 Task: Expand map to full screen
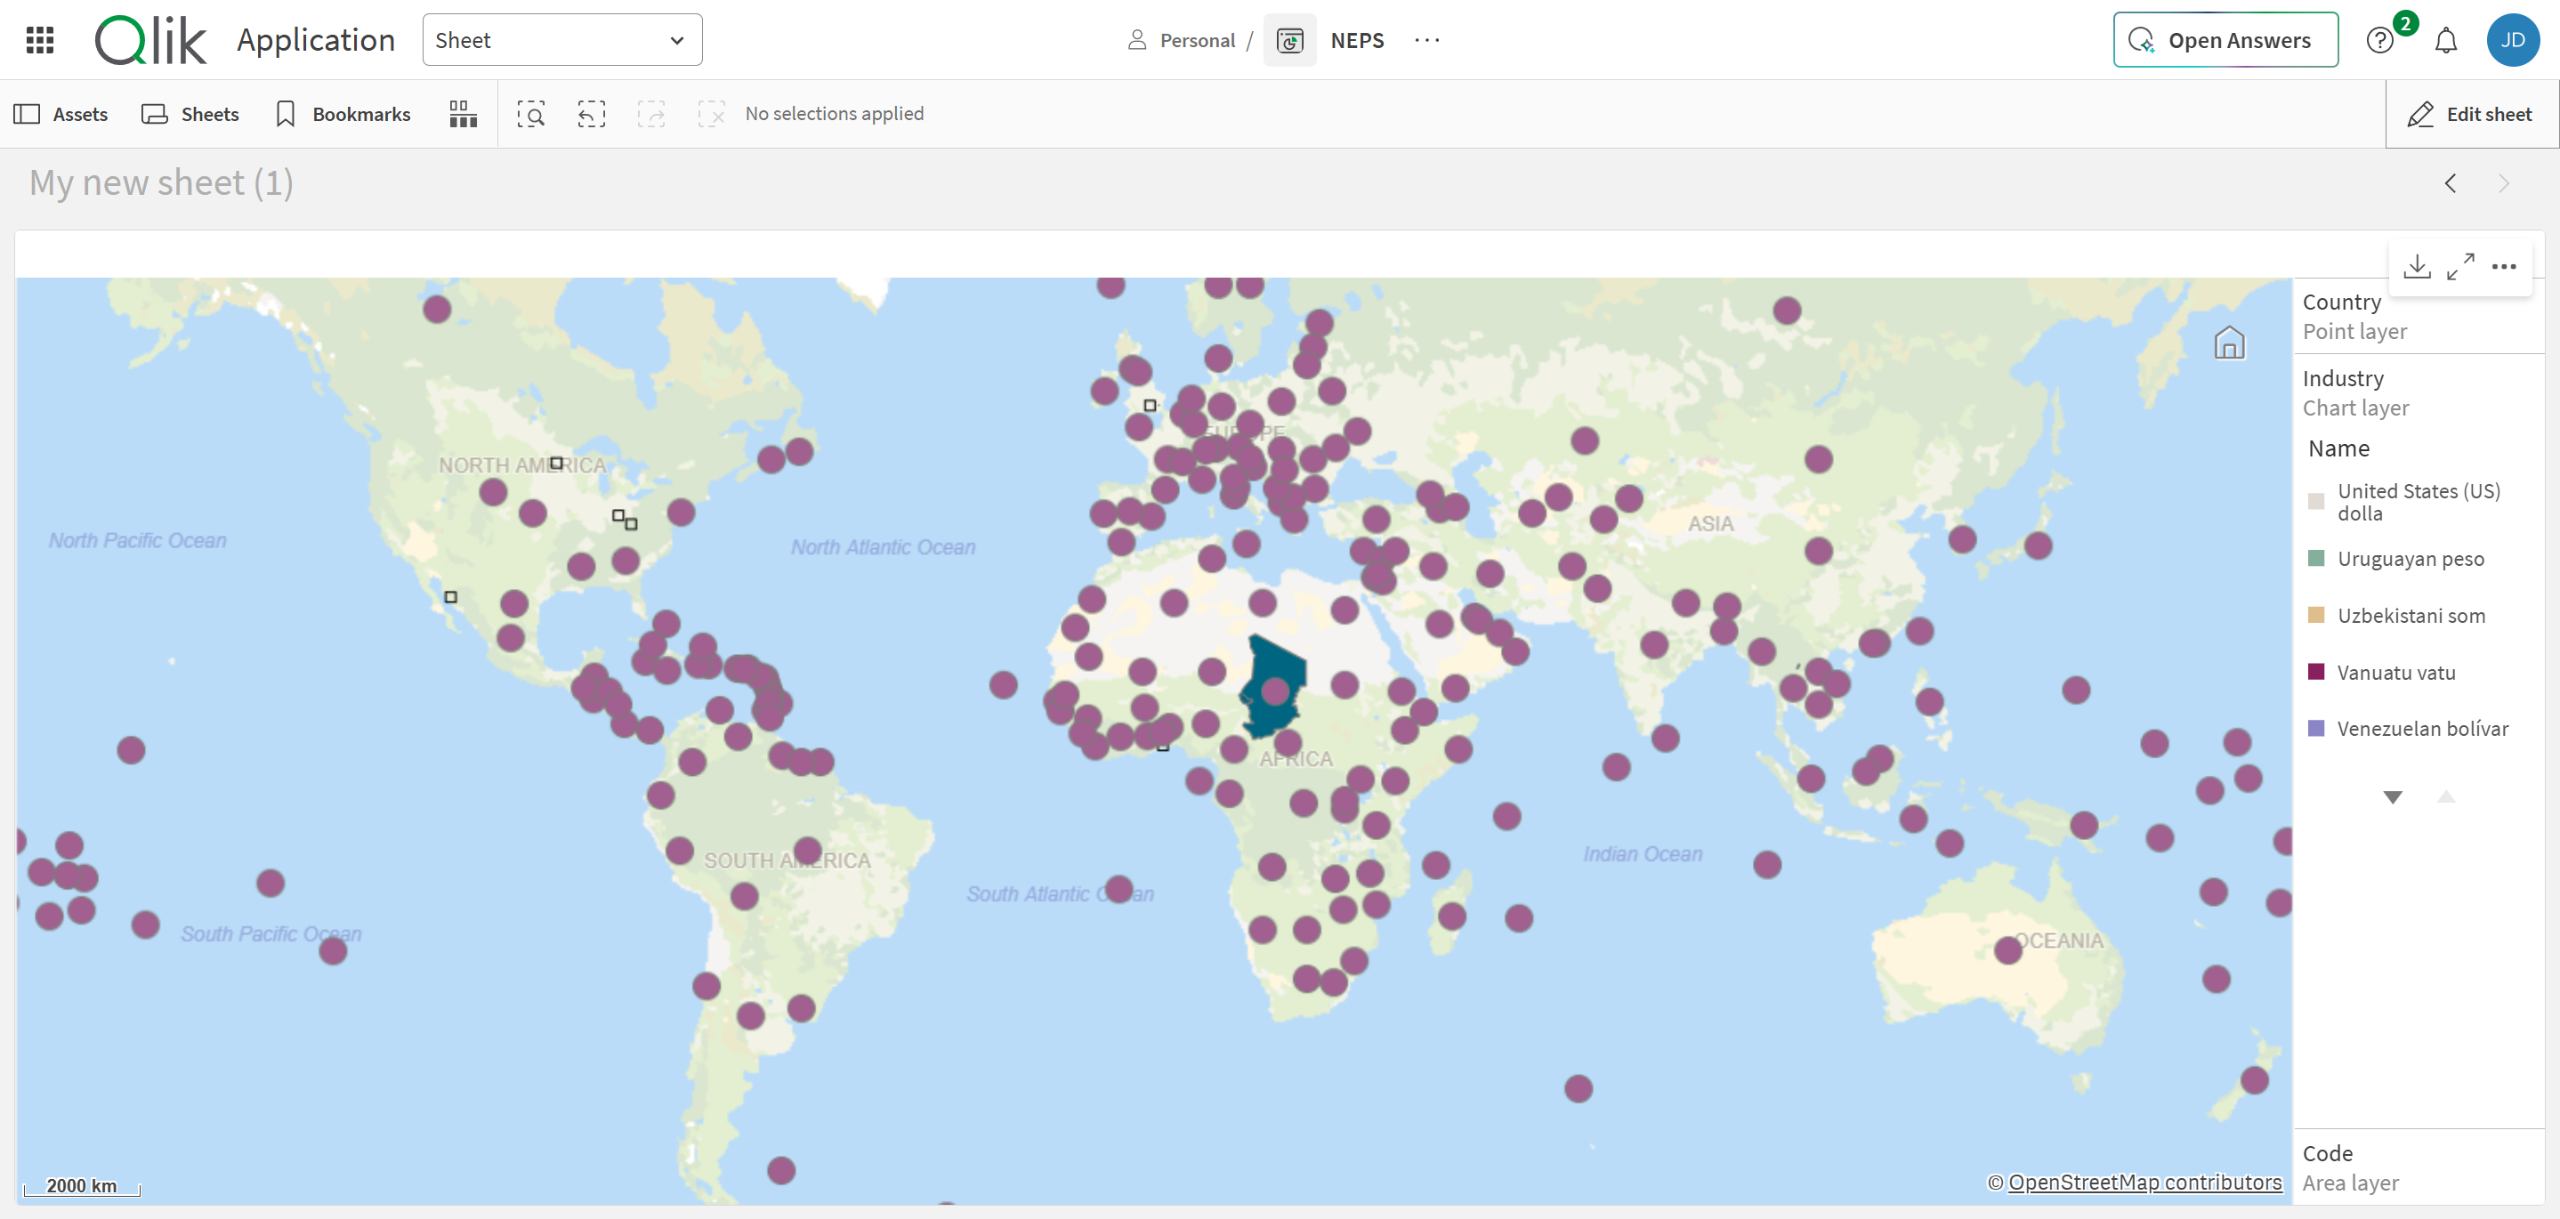tap(2461, 266)
